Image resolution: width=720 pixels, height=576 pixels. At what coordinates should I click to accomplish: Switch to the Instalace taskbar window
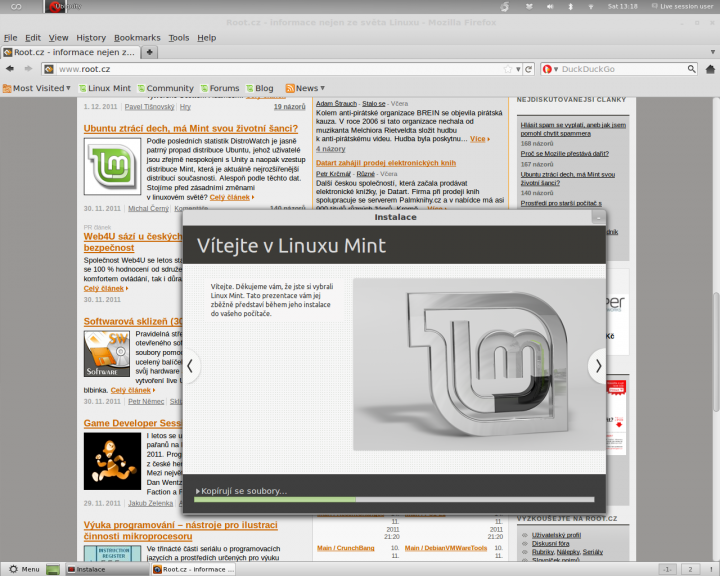coord(107,570)
